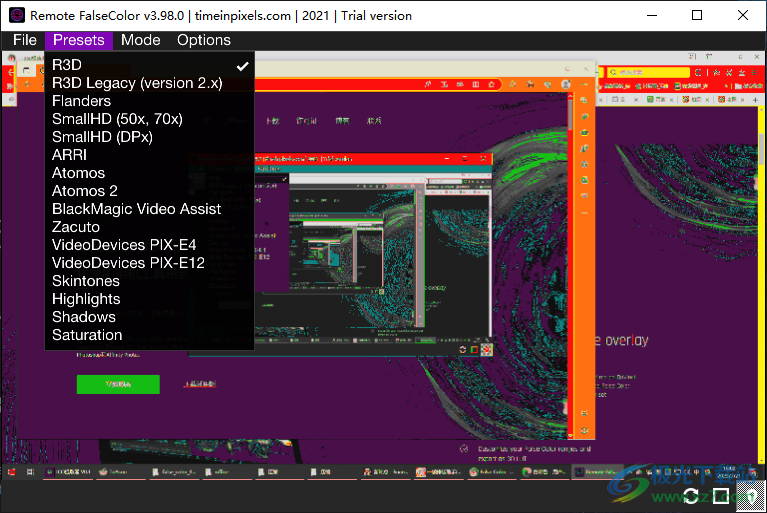
Task: Select the Zacuto preset
Action: click(x=150, y=227)
